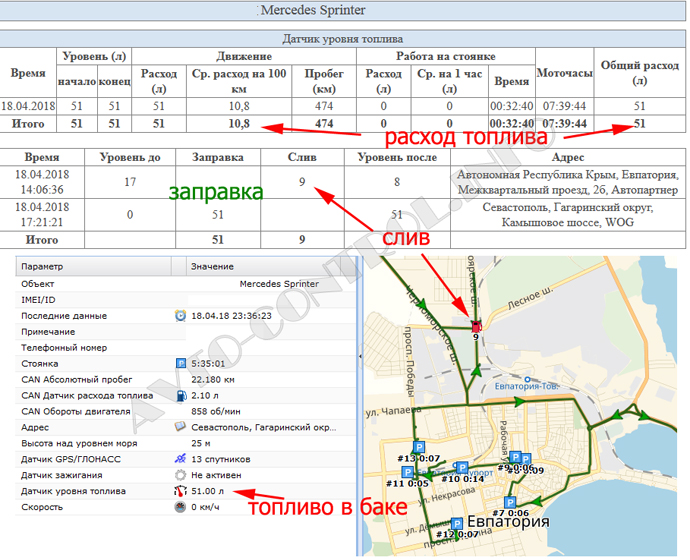
Task: Select the Mercedes Sprinter value in Объект row
Action: click(x=280, y=283)
